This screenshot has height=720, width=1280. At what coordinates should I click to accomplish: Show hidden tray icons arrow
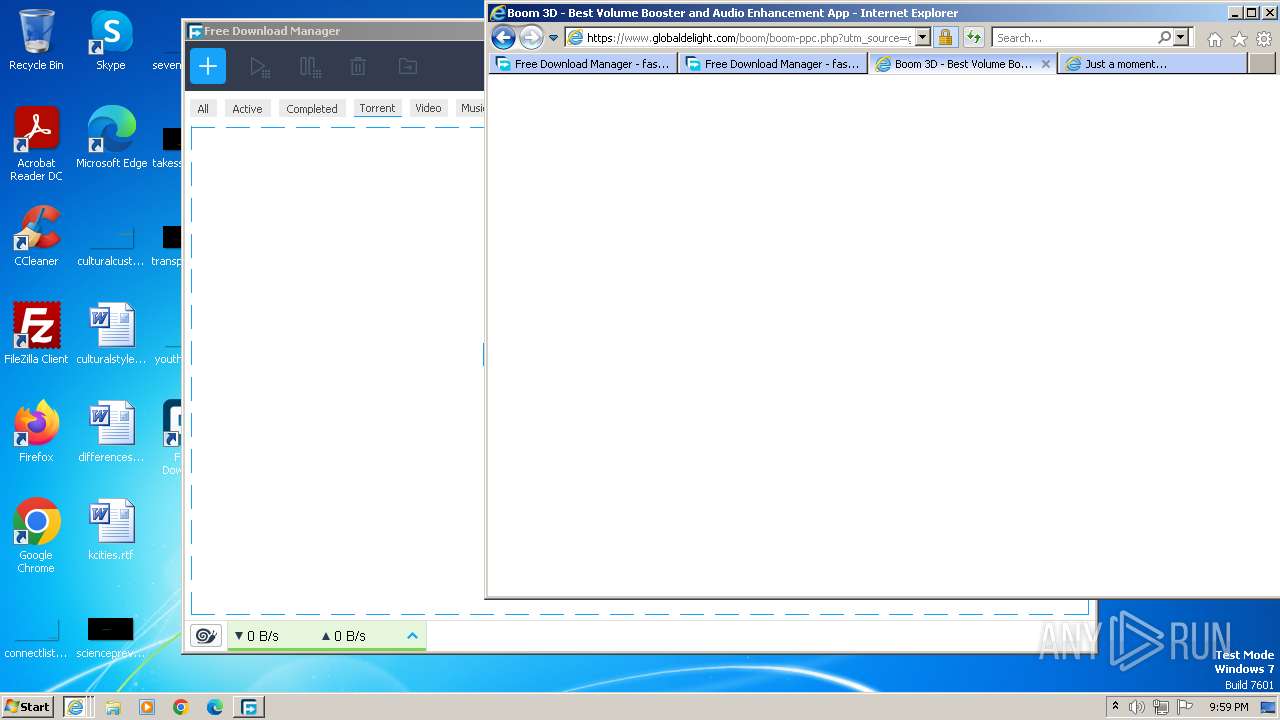(x=1115, y=706)
